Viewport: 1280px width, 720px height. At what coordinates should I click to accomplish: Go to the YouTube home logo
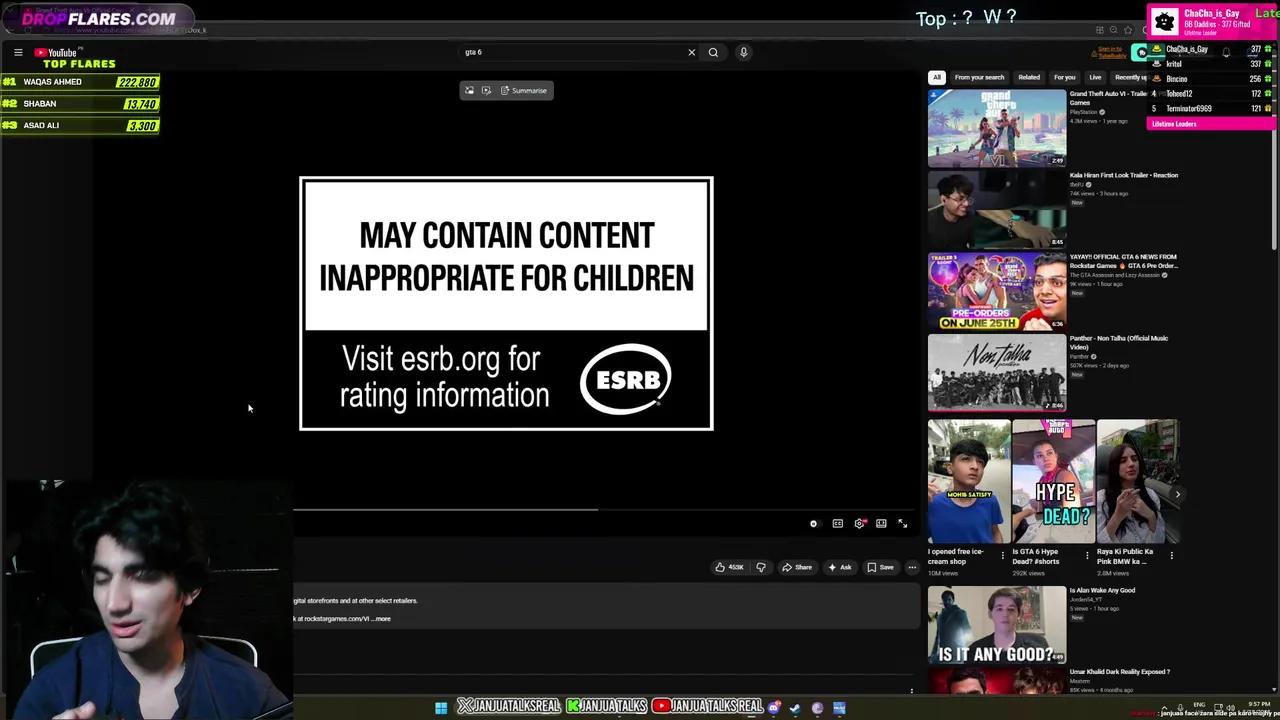click(x=56, y=52)
